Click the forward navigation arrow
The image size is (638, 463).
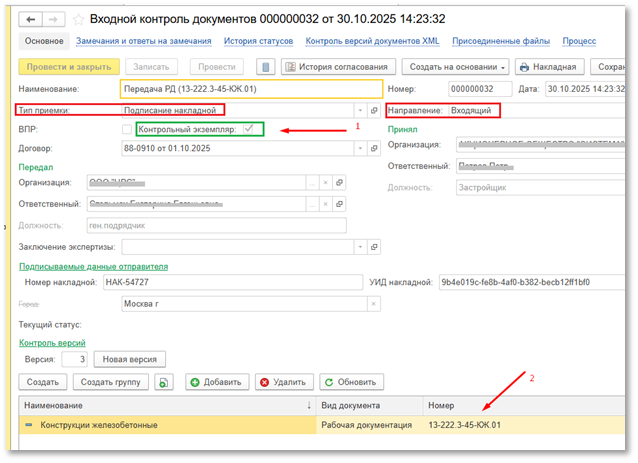51,19
